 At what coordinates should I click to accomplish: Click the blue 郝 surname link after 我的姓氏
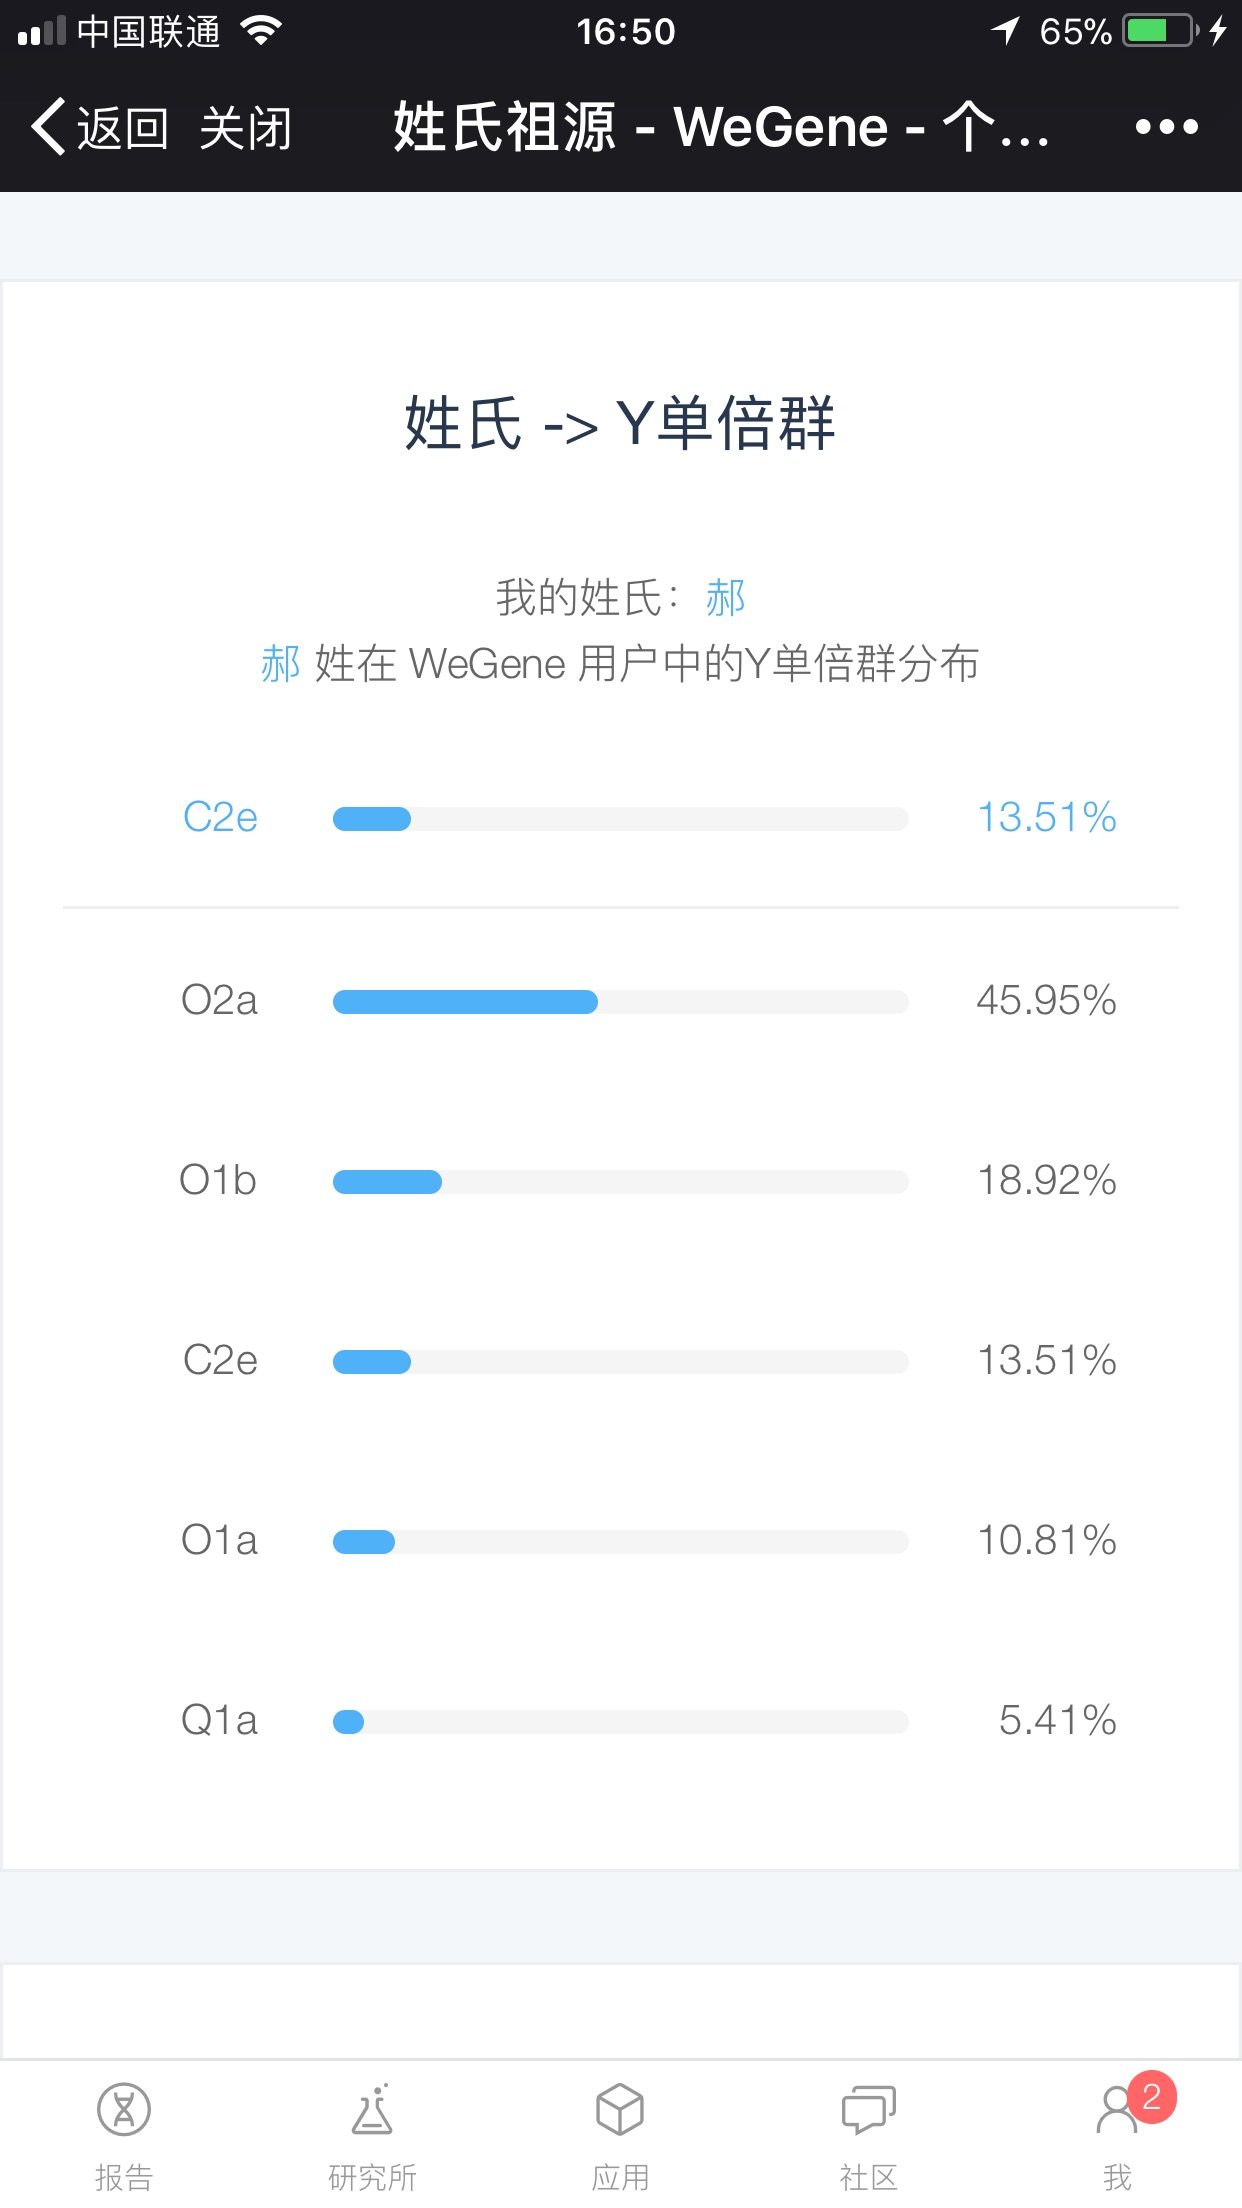[726, 598]
